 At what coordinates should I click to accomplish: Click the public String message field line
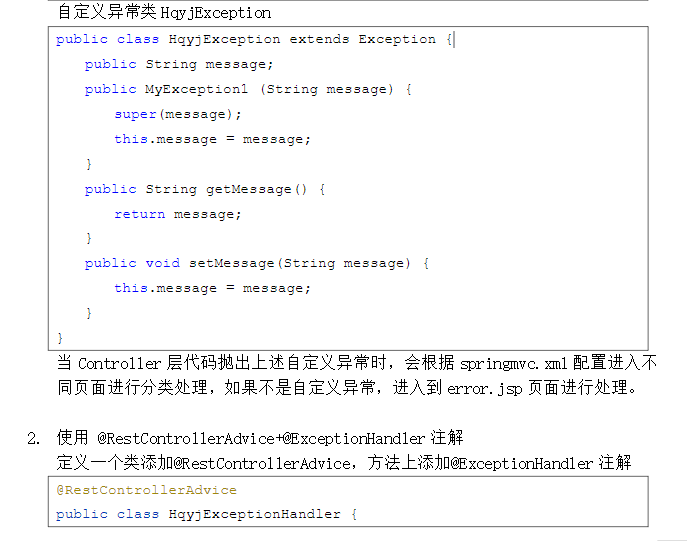click(x=179, y=64)
